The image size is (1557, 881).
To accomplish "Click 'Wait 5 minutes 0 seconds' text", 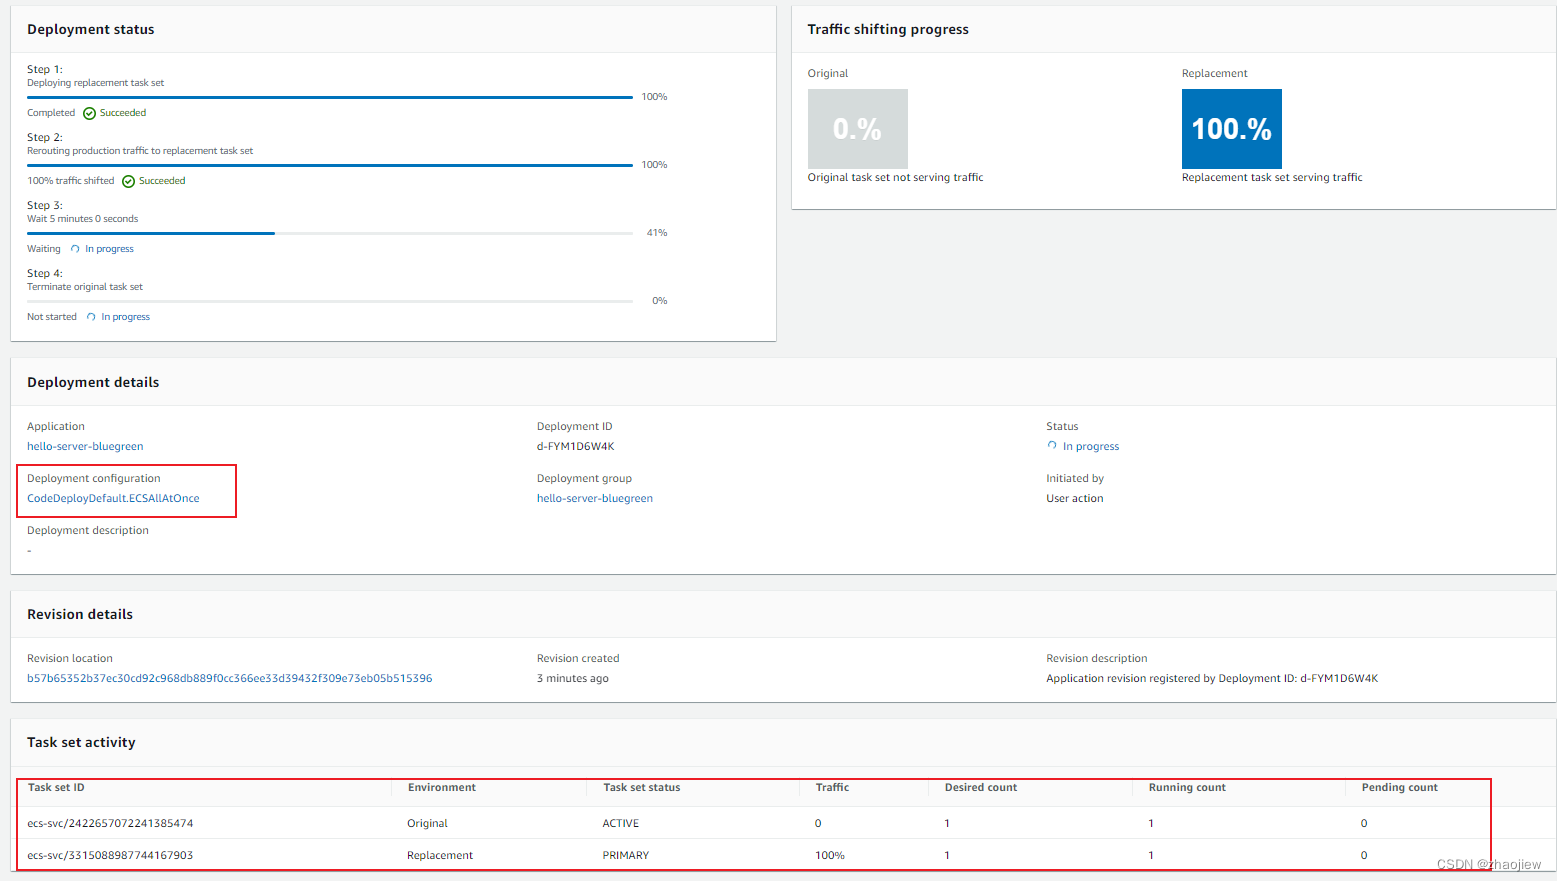I will click(x=83, y=219).
